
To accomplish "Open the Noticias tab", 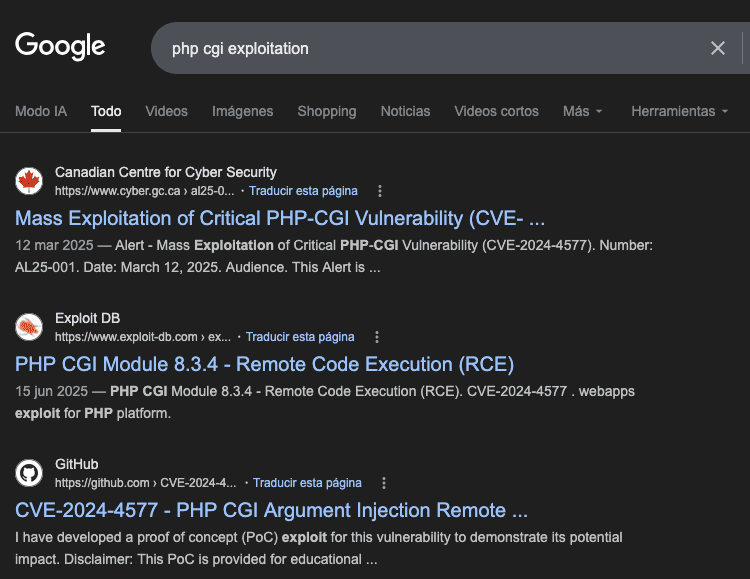I will click(405, 111).
